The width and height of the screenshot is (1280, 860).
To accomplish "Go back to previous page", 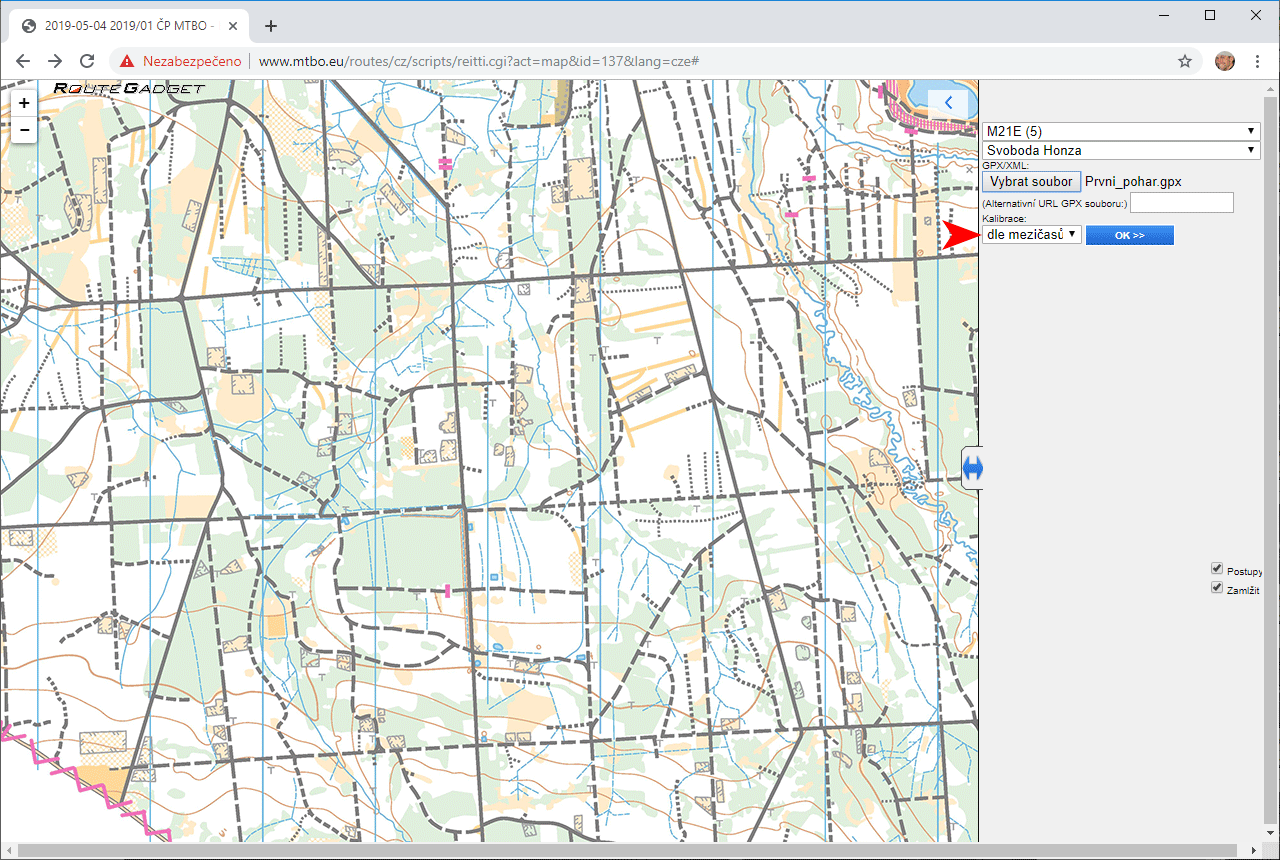I will point(24,61).
